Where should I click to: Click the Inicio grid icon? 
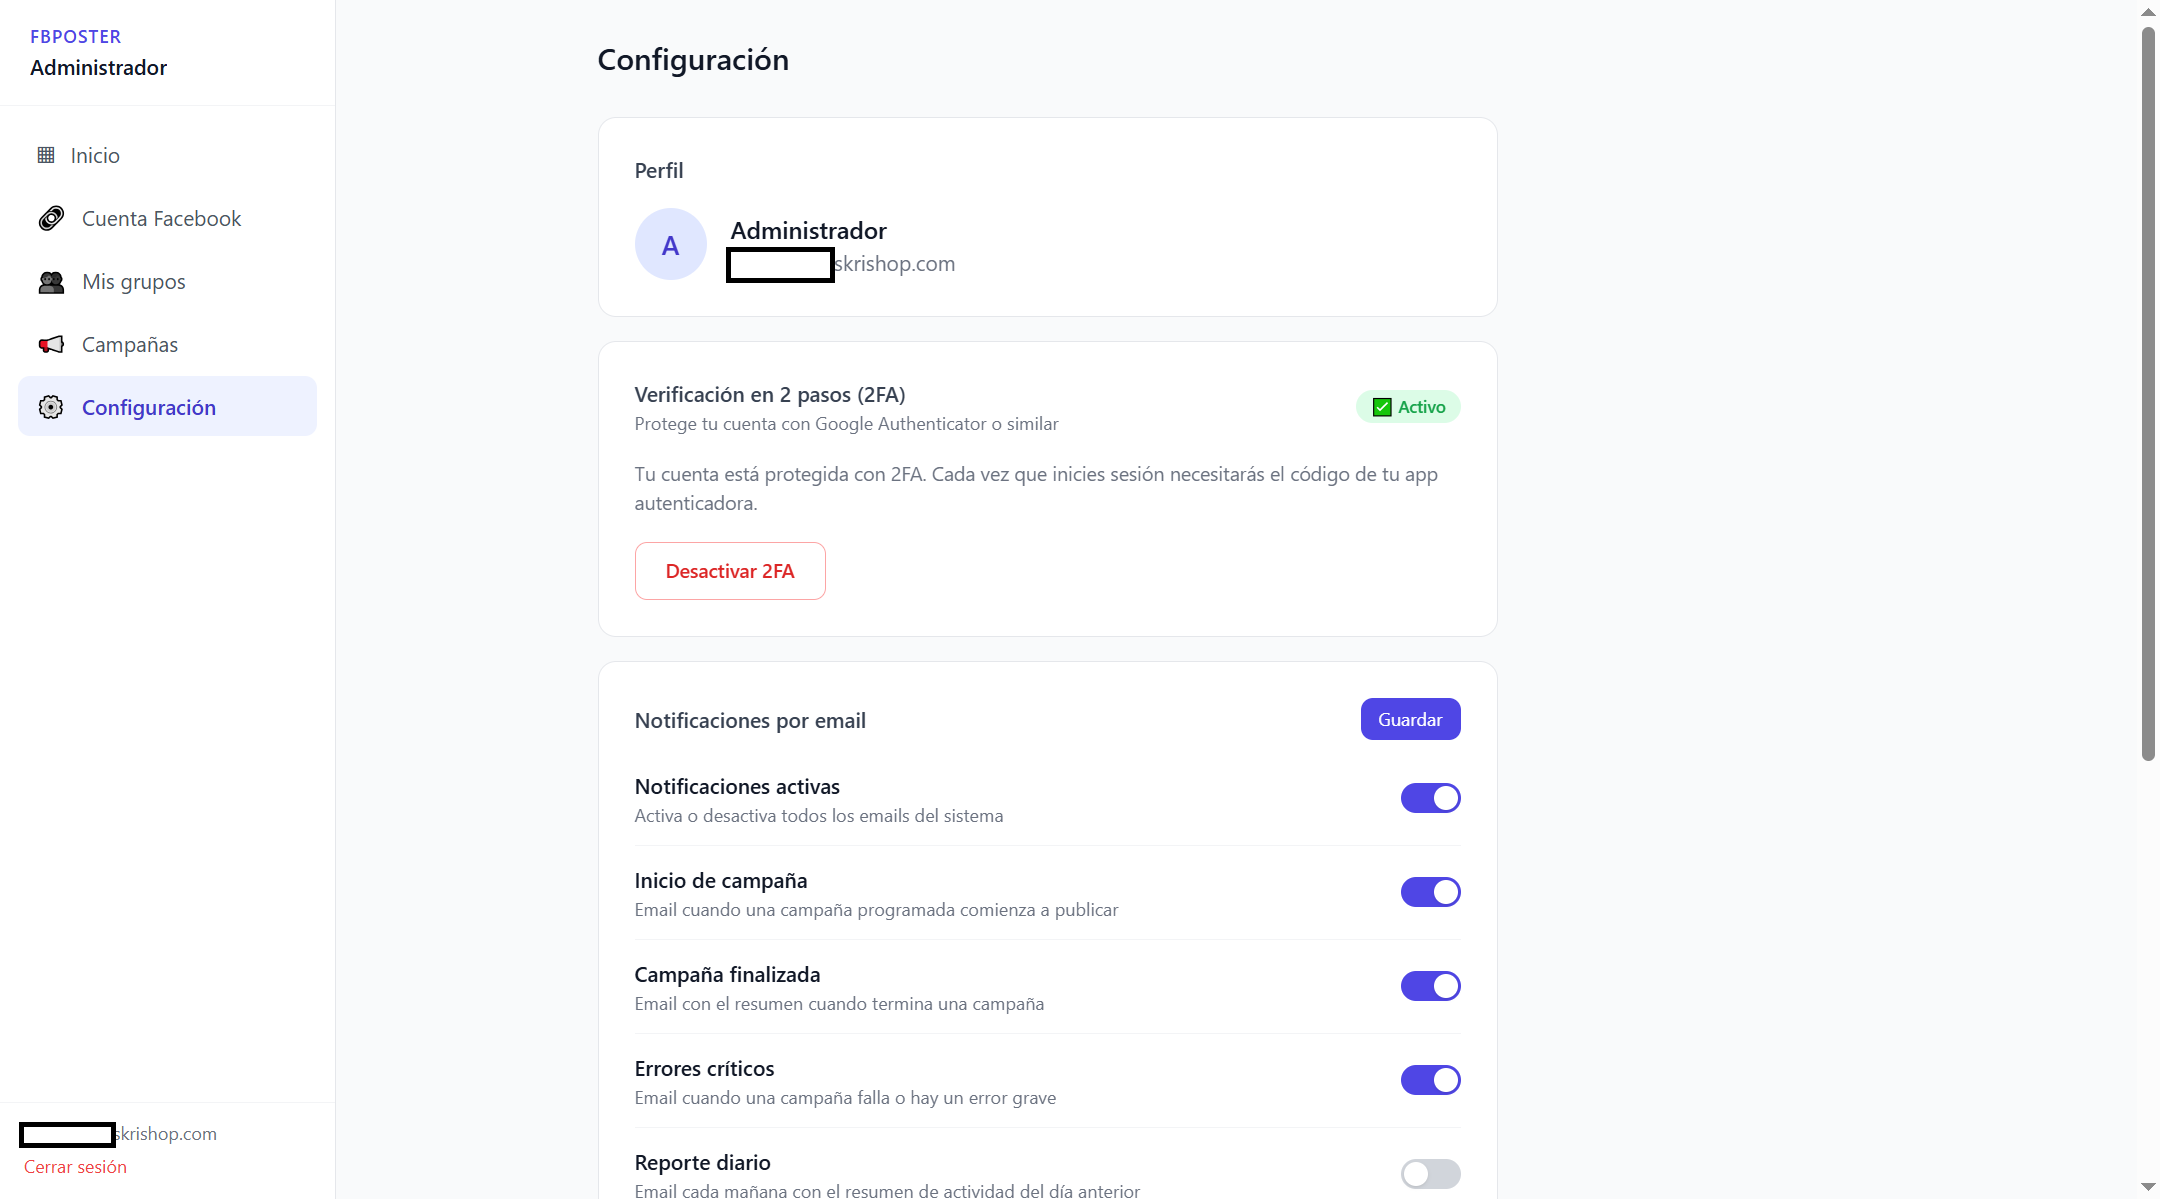coord(46,155)
